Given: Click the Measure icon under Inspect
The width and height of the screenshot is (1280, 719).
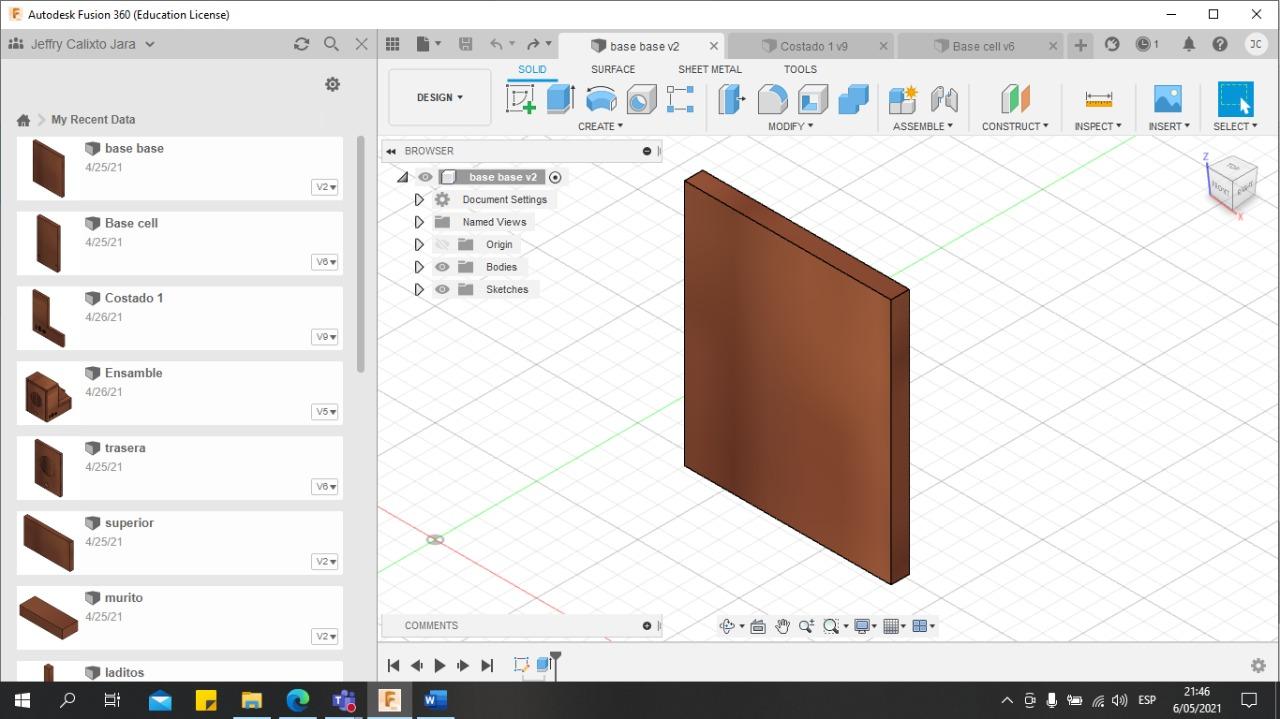Looking at the screenshot, I should coord(1098,99).
